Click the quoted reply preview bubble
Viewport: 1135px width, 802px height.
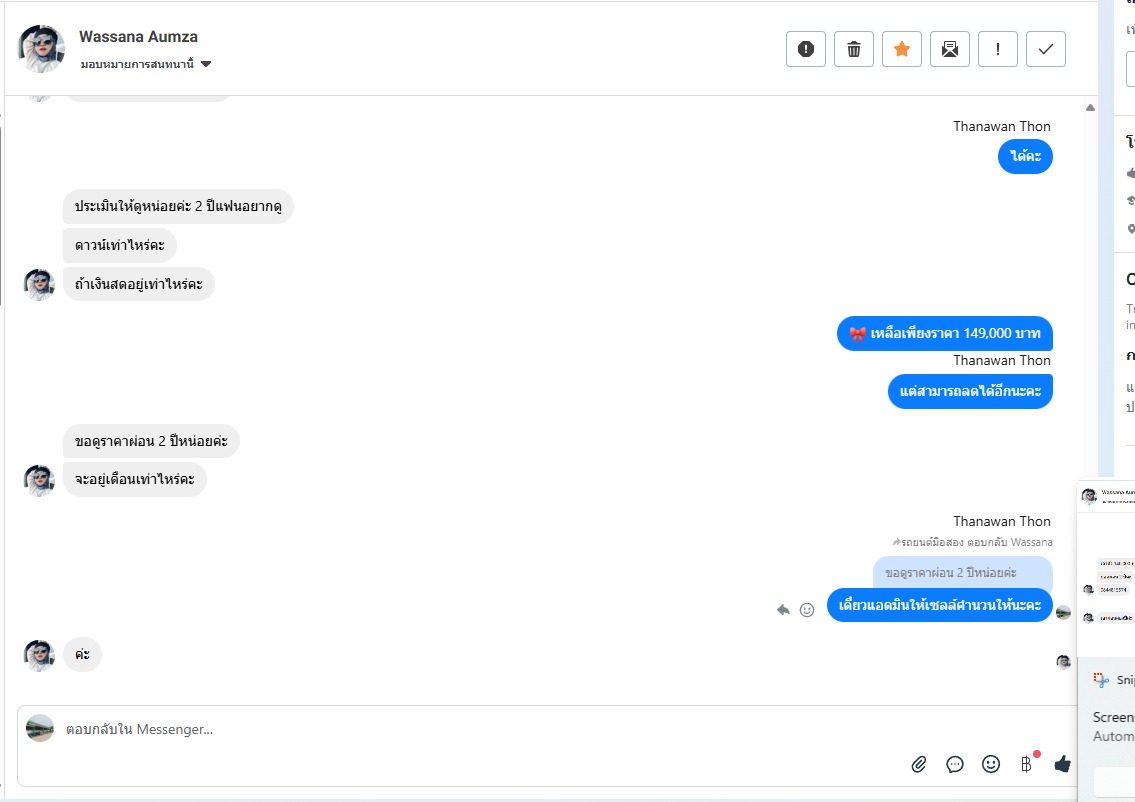962,573
